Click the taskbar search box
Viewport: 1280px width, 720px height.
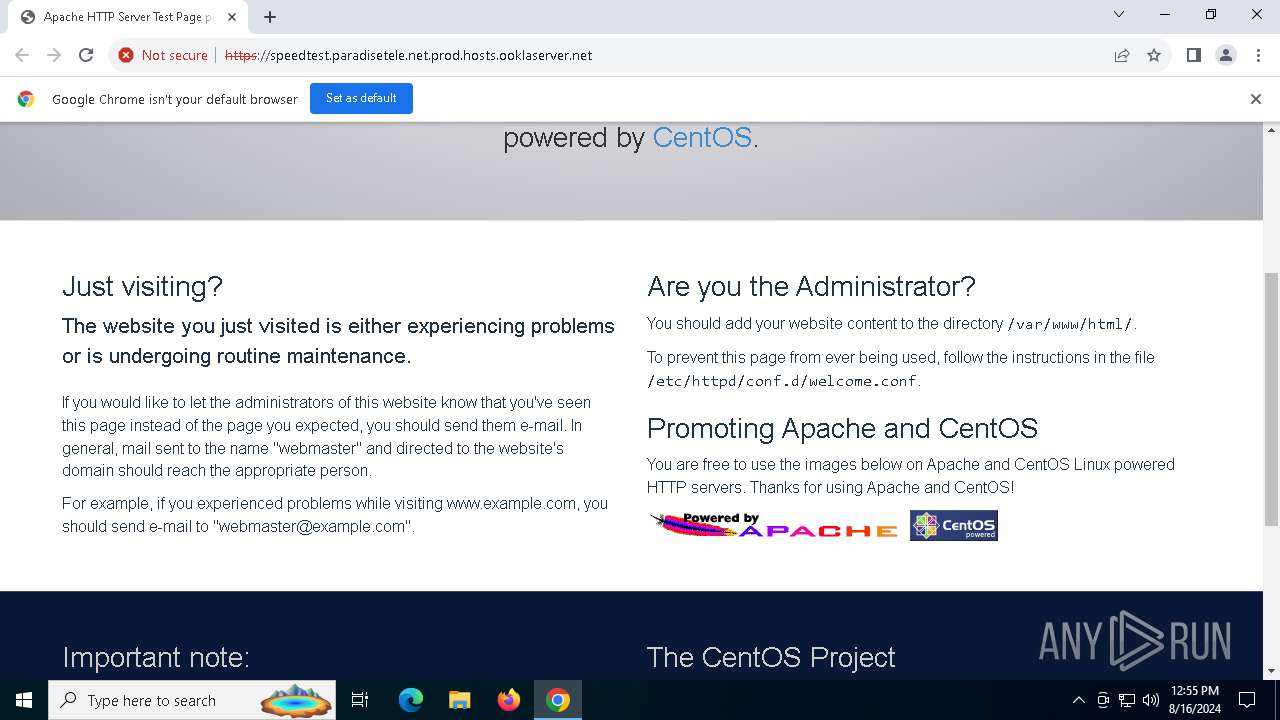point(192,700)
